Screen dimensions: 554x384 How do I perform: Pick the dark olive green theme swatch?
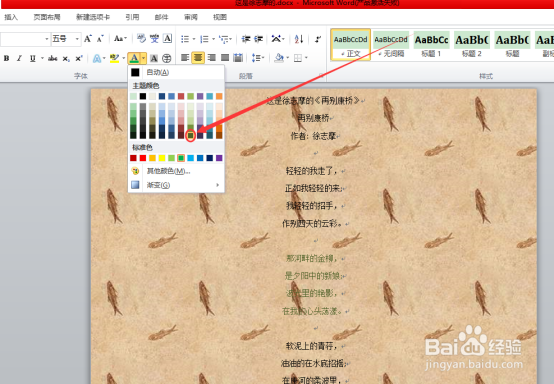point(190,135)
